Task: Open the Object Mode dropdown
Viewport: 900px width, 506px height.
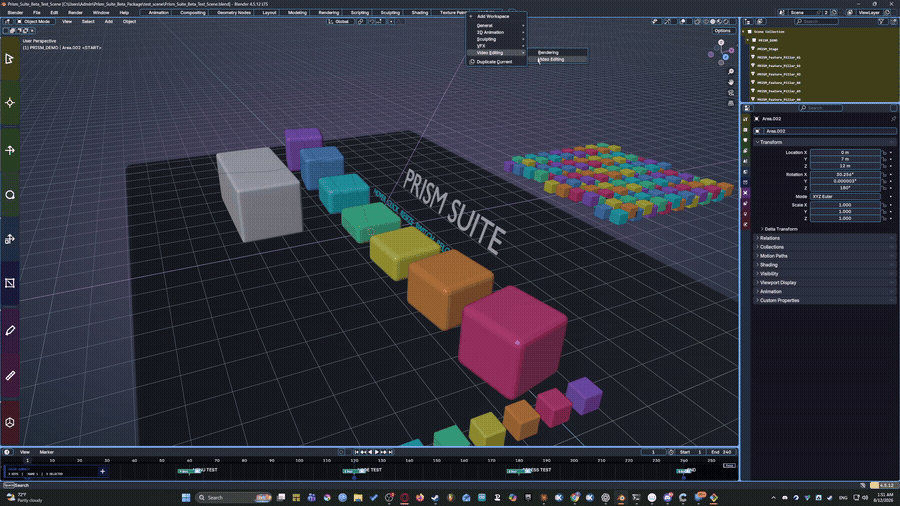Action: 34,21
